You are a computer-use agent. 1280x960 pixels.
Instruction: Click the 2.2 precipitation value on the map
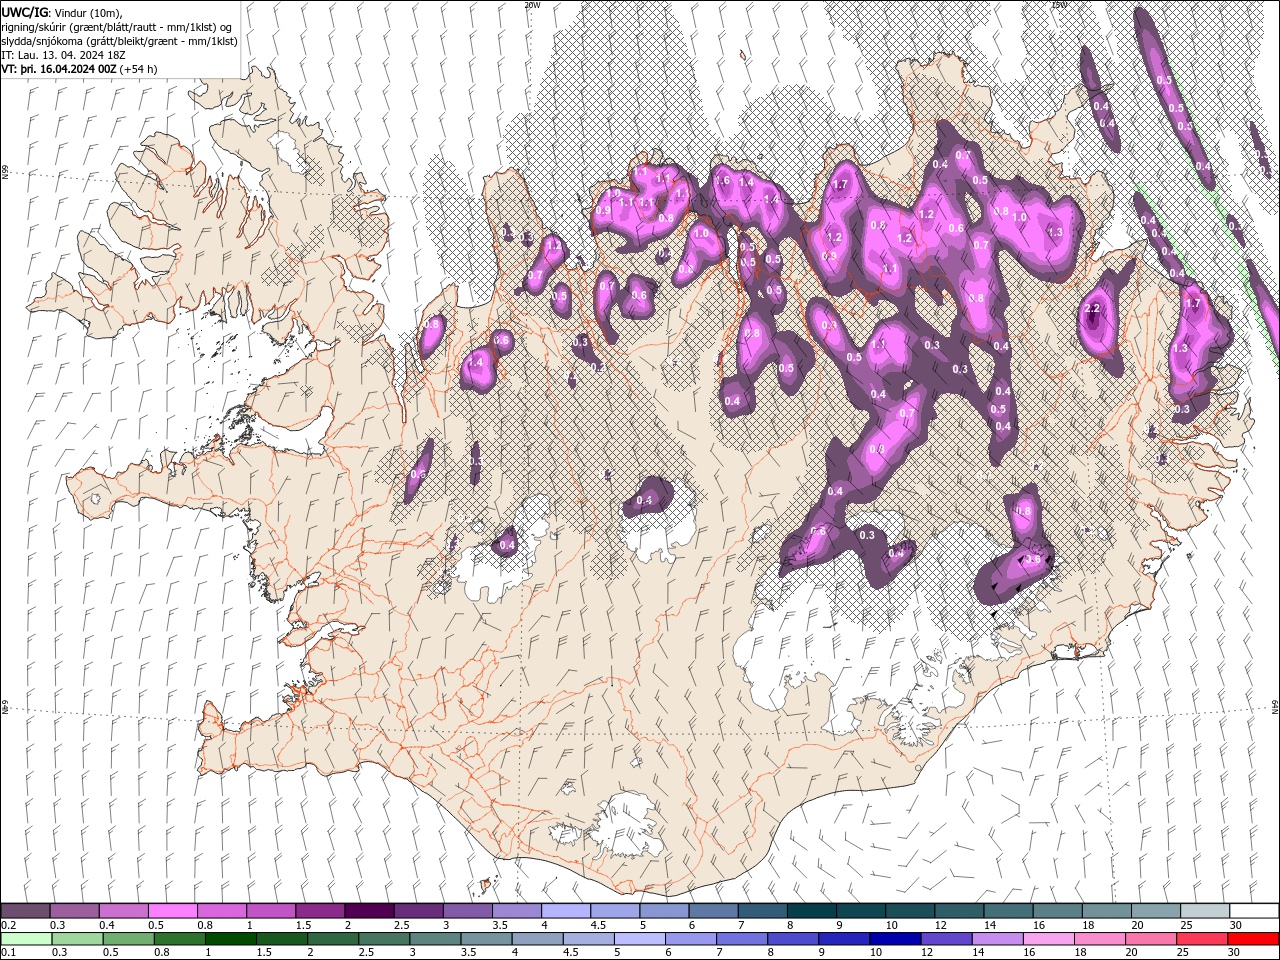pos(1092,309)
